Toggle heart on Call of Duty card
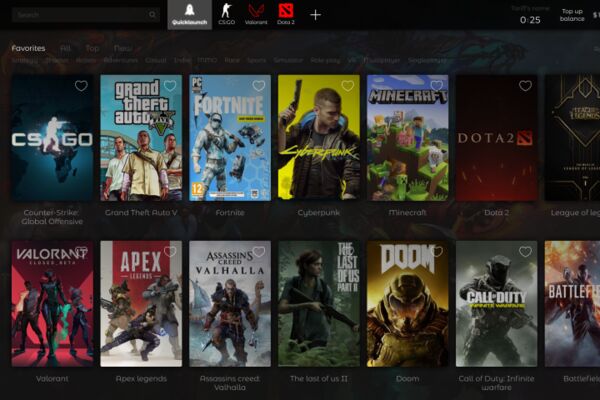Image resolution: width=600 pixels, height=400 pixels. [x=525, y=251]
